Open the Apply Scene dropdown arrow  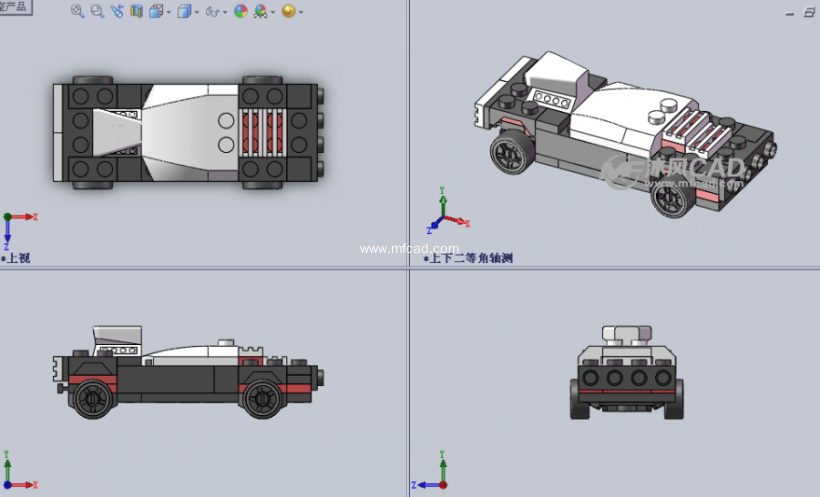point(273,13)
